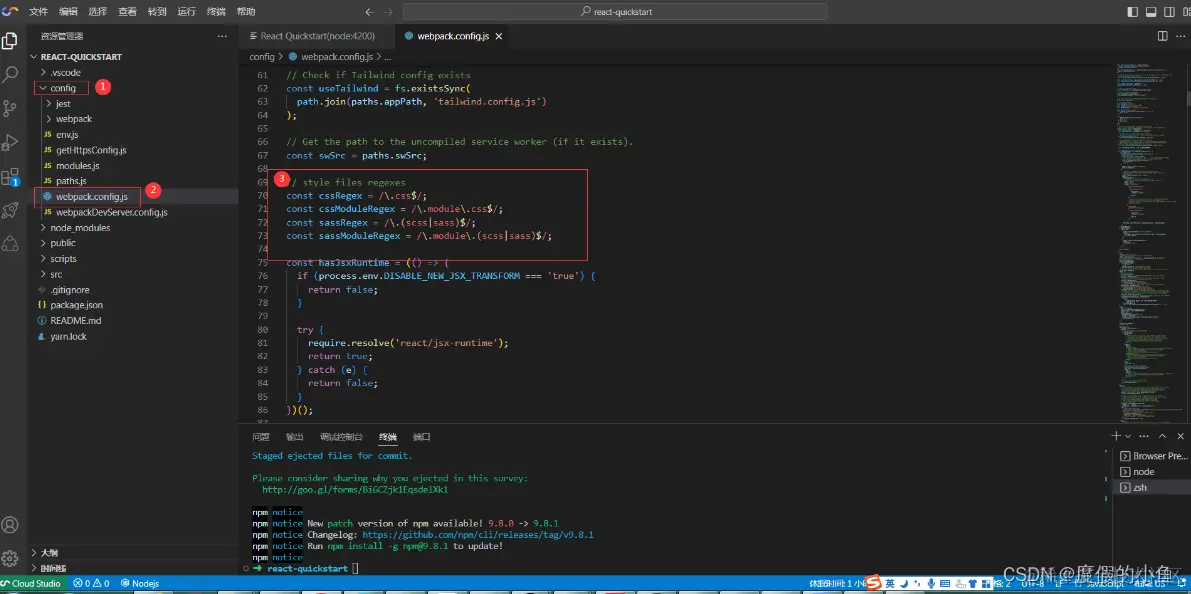Screen dimensions: 1191x594
Task: Open the Manage gear icon
Action: 10,558
